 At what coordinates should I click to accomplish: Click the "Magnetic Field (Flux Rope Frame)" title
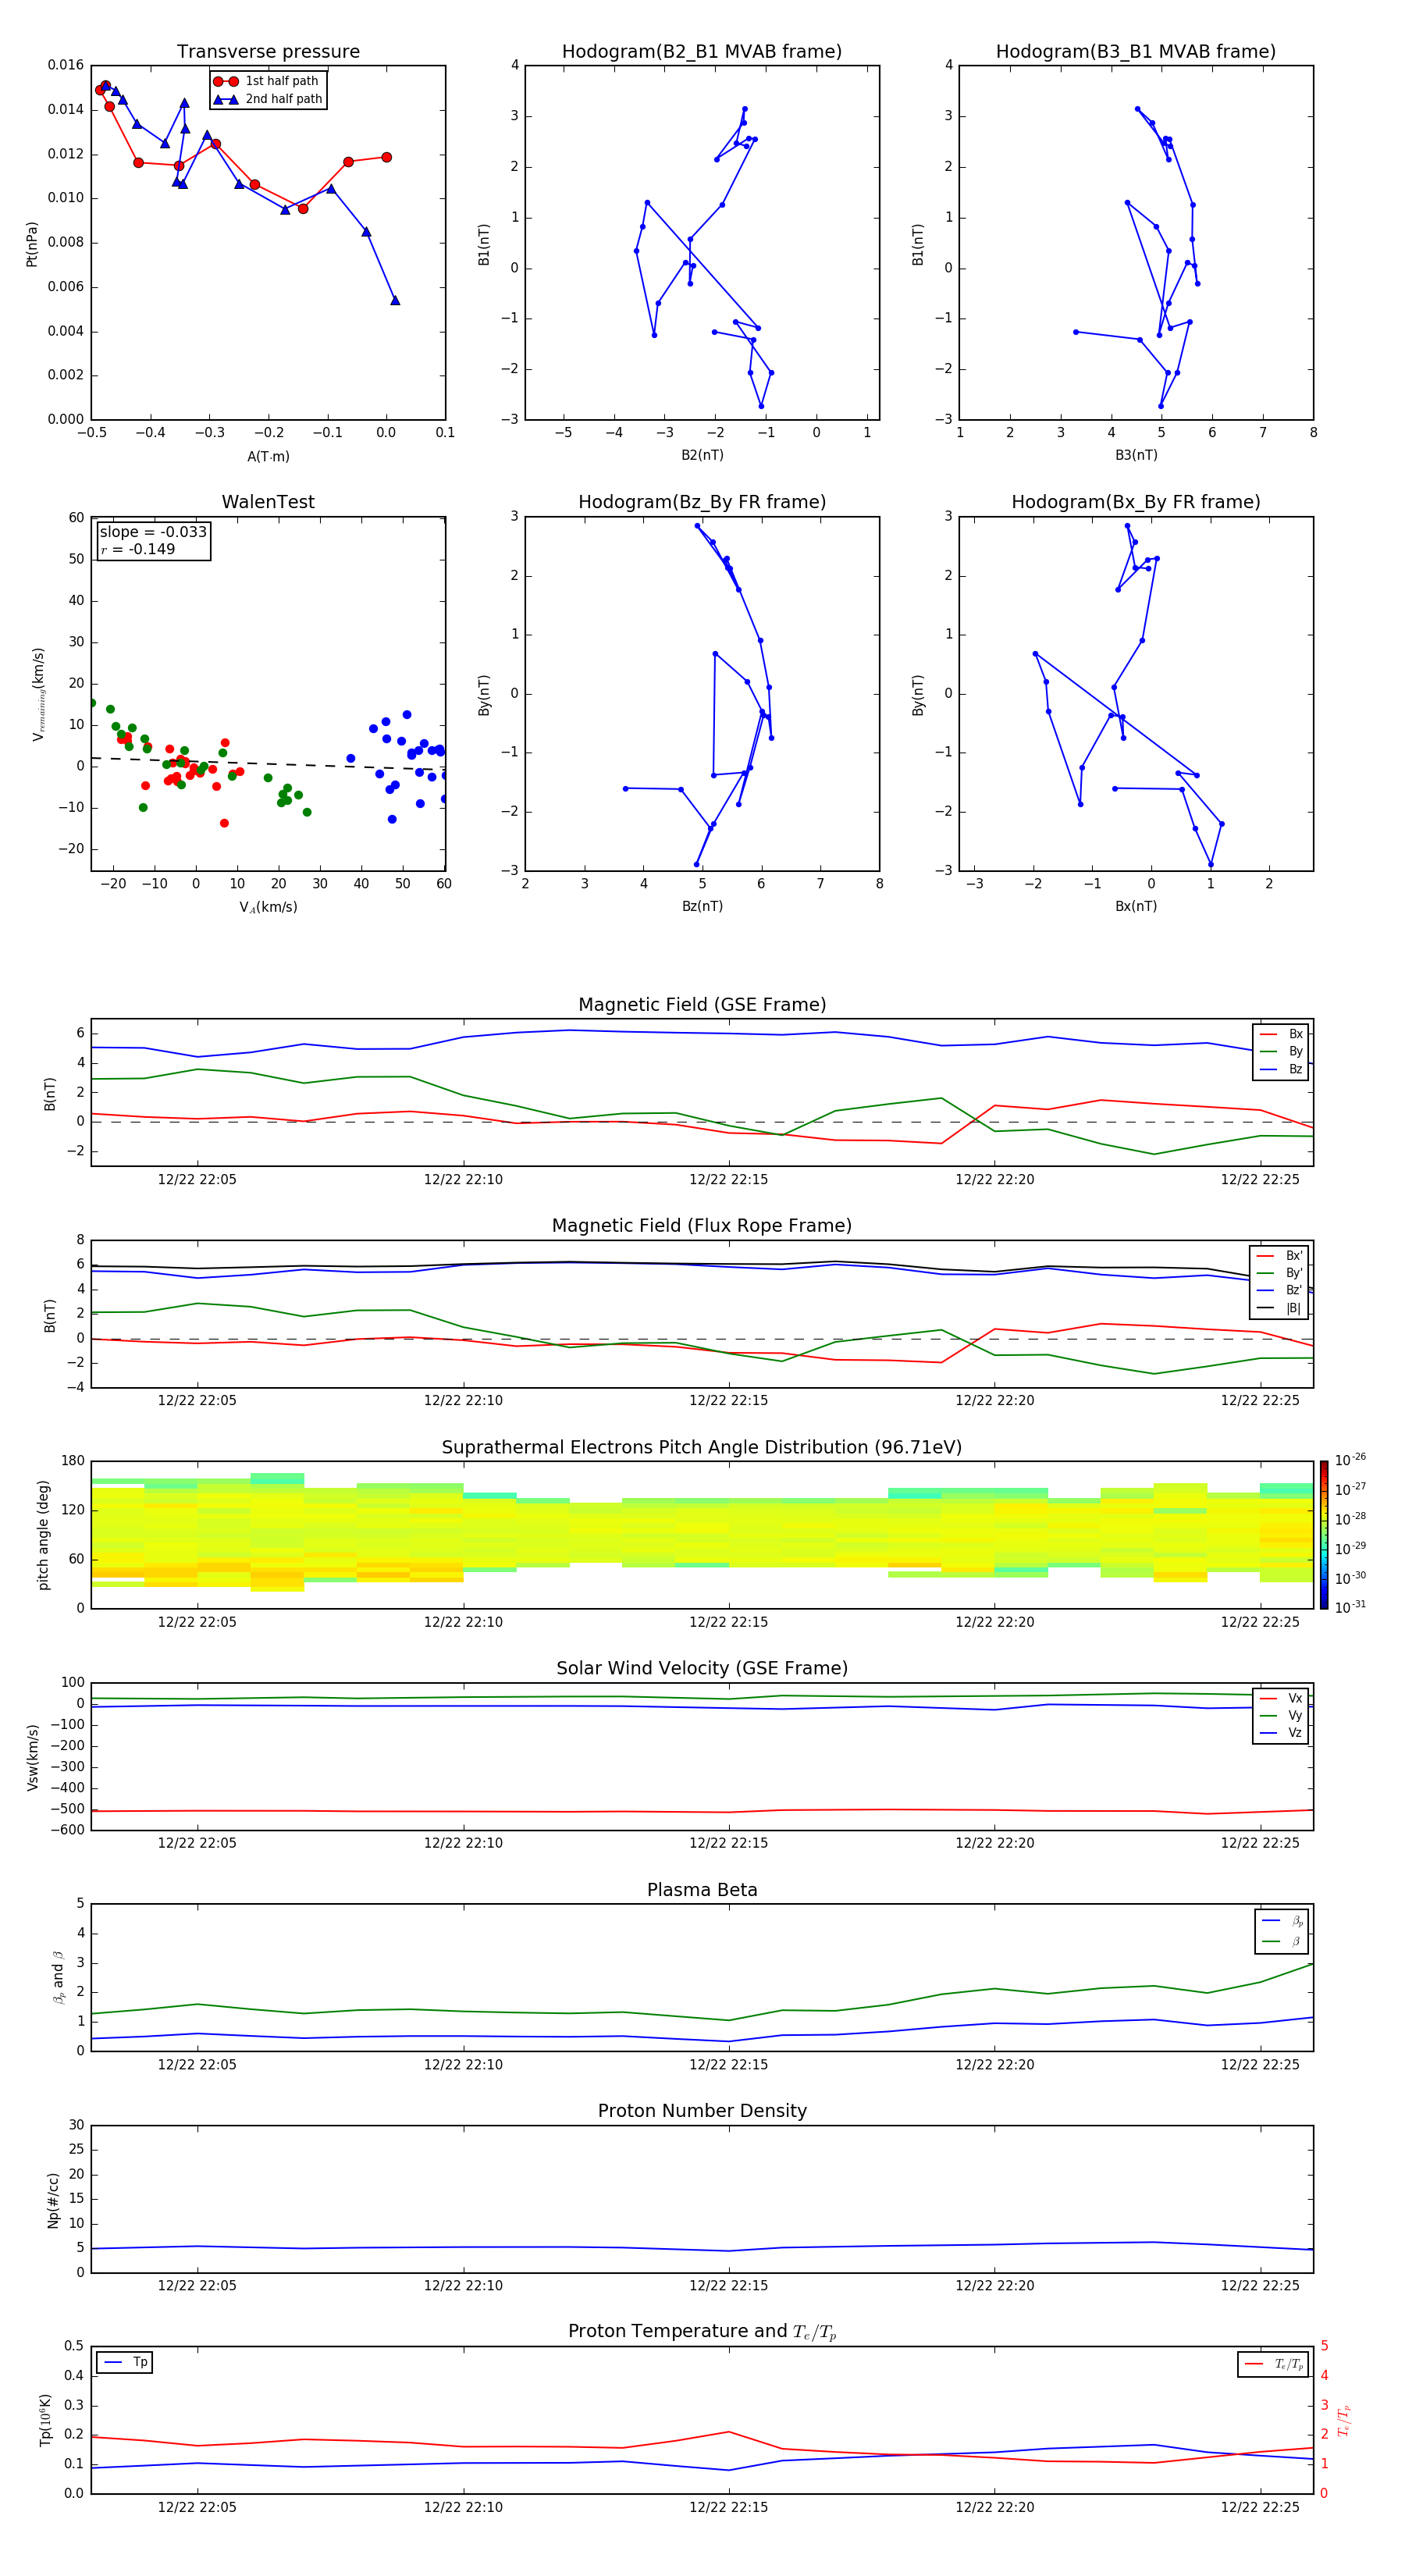point(702,1226)
